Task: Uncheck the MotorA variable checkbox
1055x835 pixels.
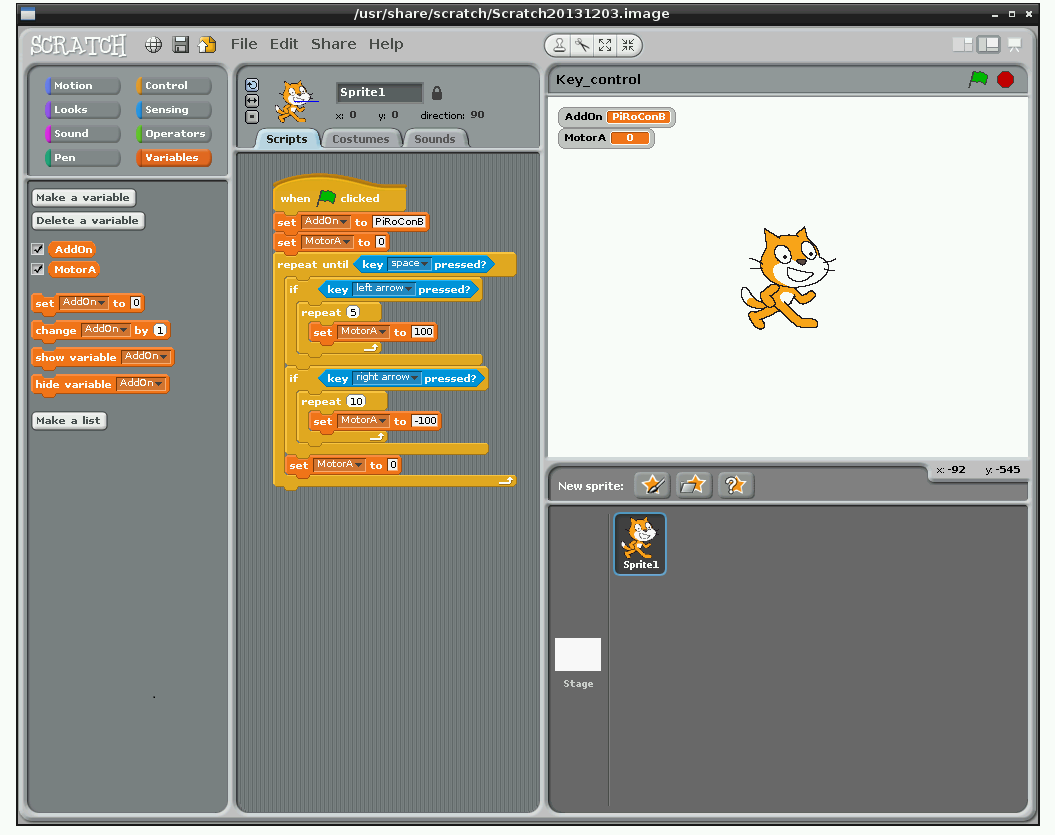Action: (x=38, y=269)
